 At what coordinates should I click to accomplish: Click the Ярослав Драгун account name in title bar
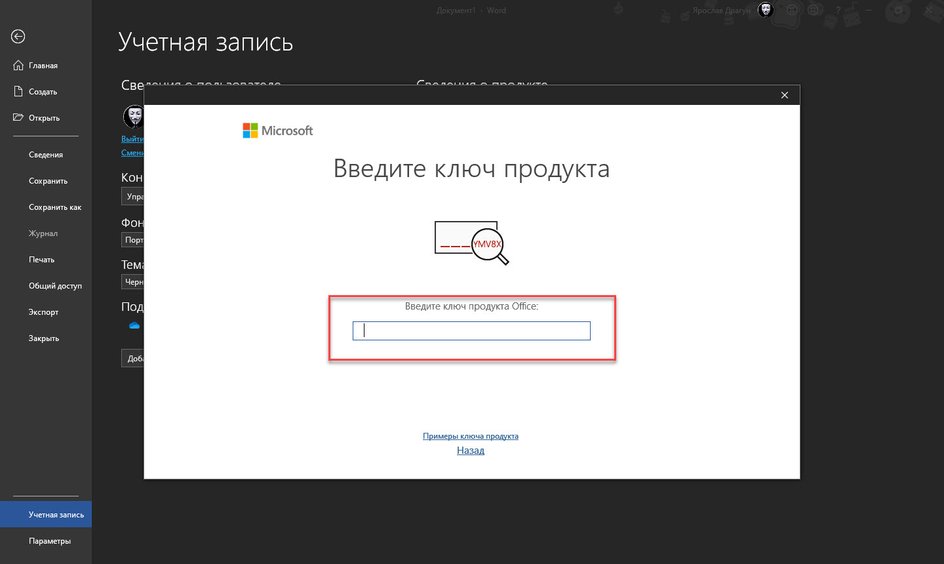pyautogui.click(x=721, y=10)
